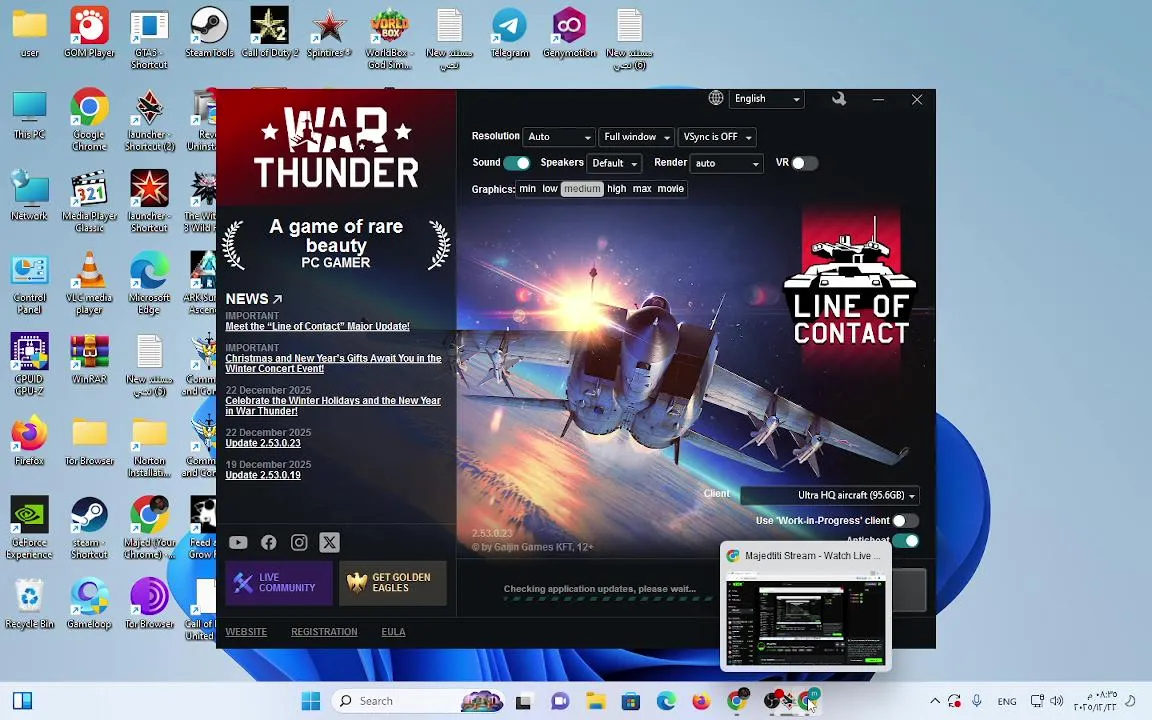Open Render auto dropdown
The width and height of the screenshot is (1152, 720).
pos(727,163)
